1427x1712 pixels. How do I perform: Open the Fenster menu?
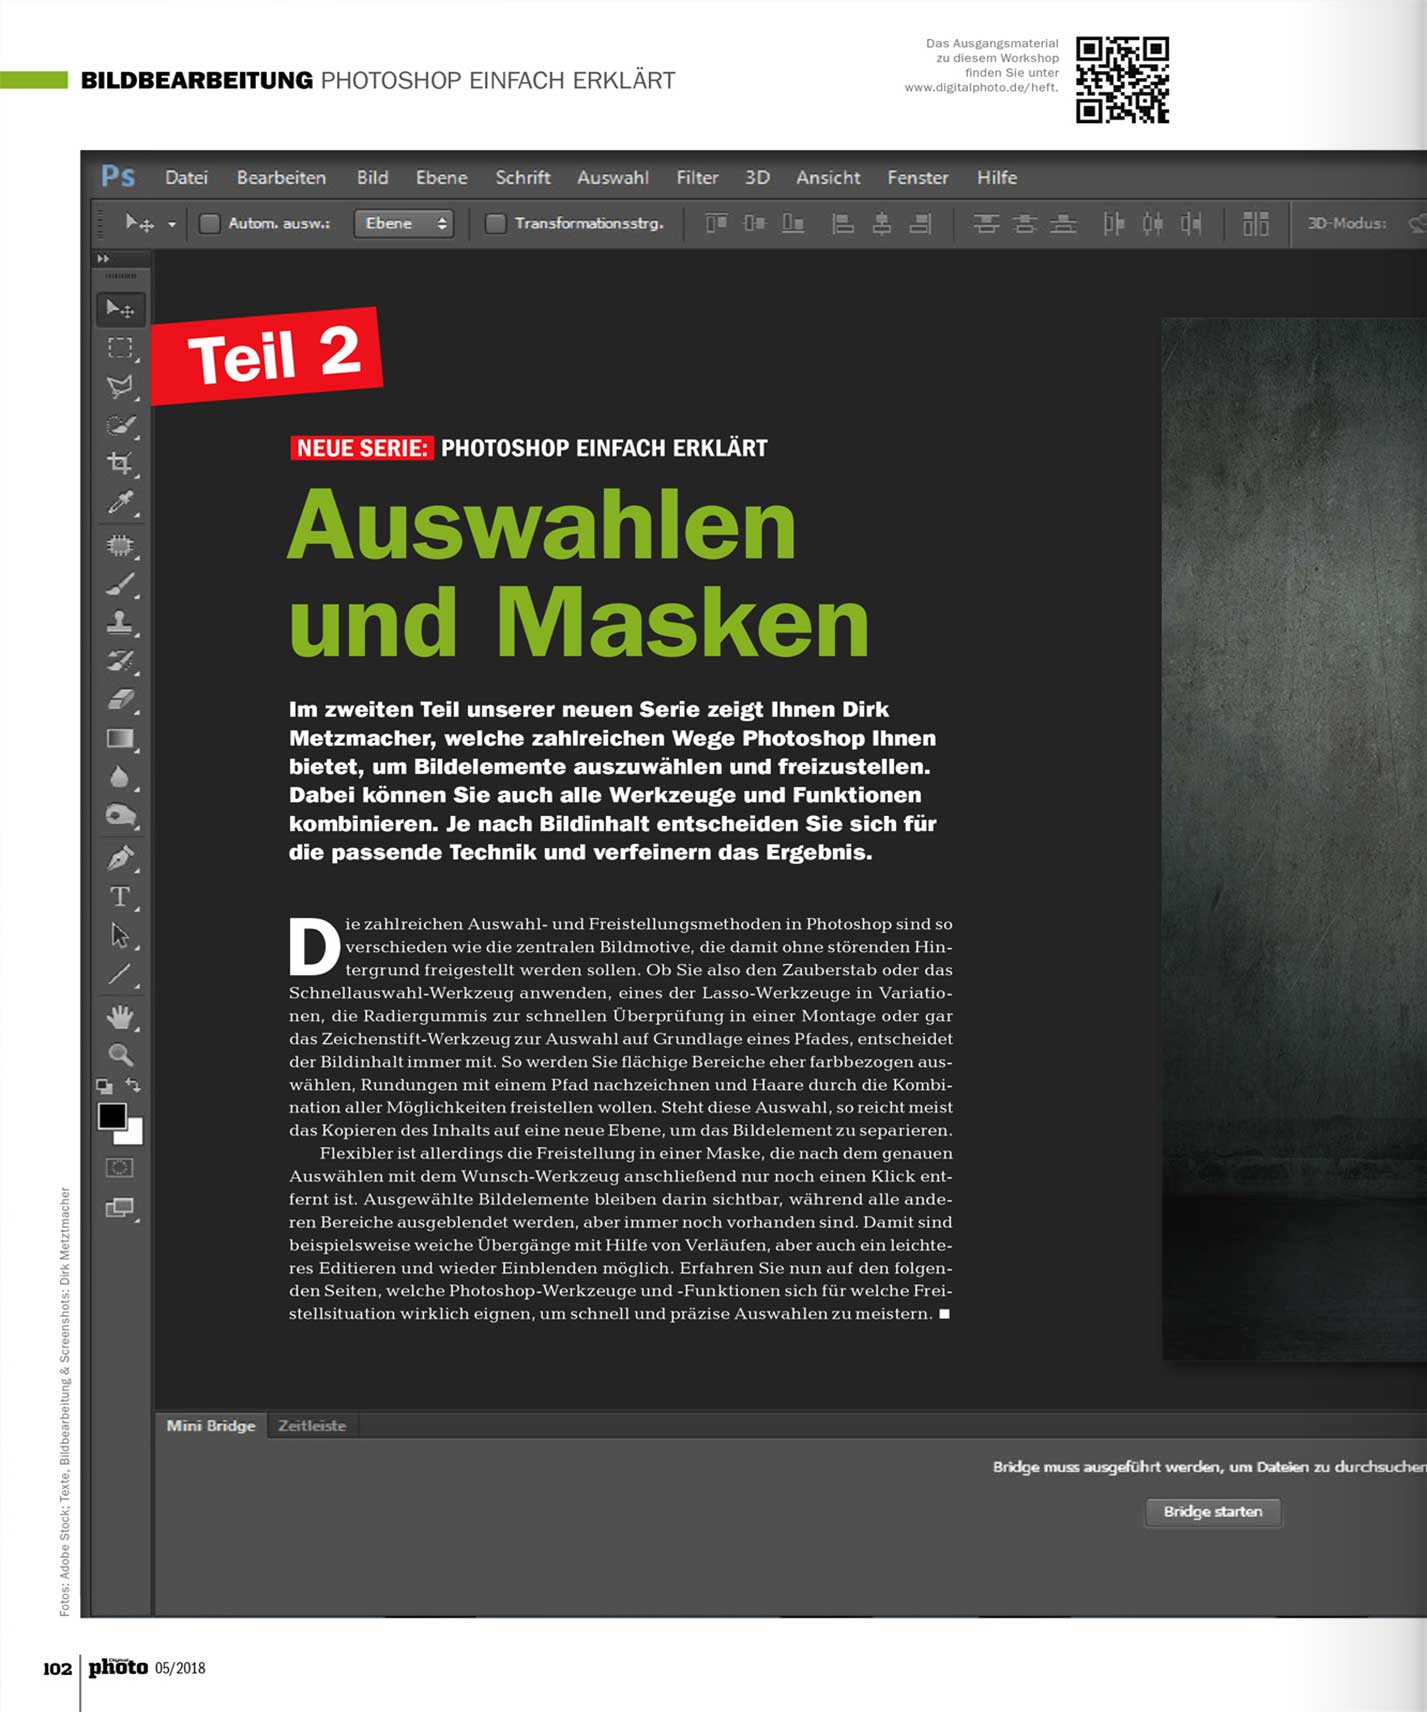coord(917,177)
